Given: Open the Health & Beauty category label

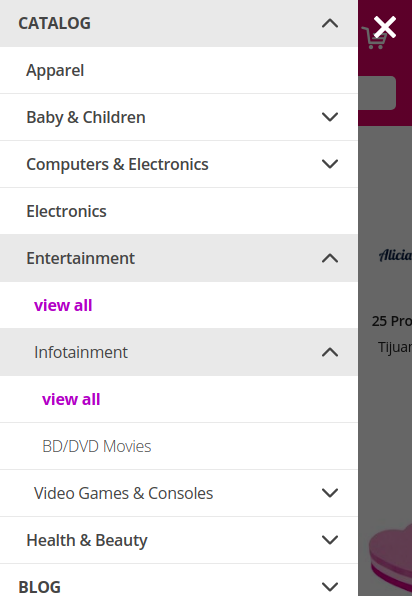Looking at the screenshot, I should point(87,541).
